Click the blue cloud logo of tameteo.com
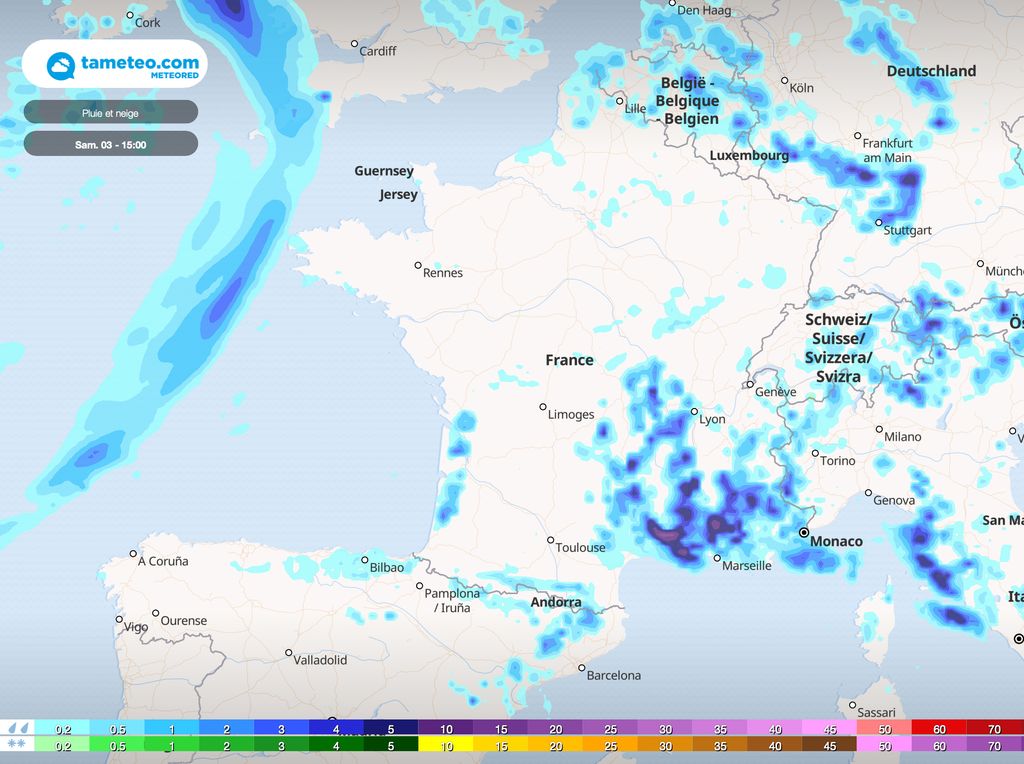Screen dimensions: 1024x764 point(61,64)
